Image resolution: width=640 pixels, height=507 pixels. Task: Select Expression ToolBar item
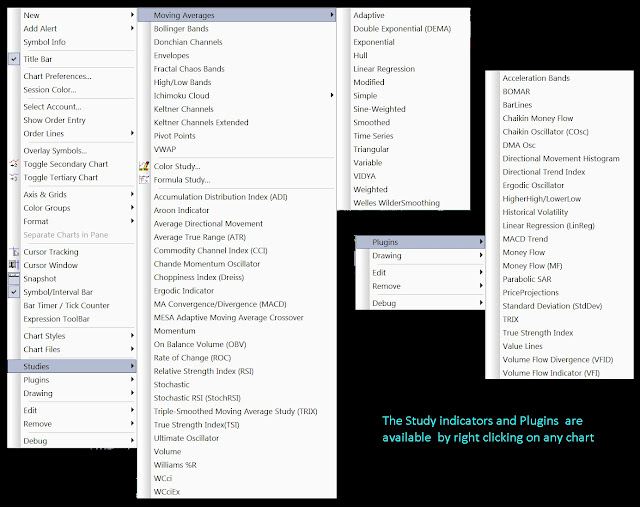(x=56, y=319)
